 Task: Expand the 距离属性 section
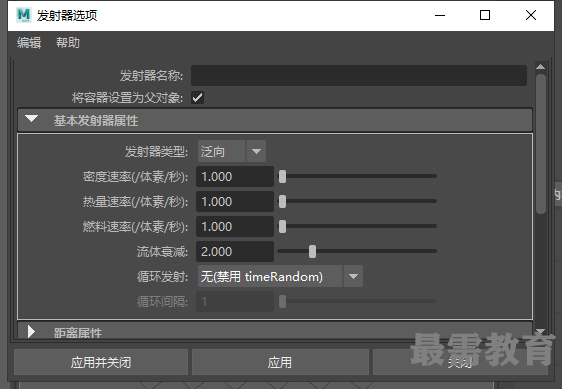pyautogui.click(x=275, y=331)
